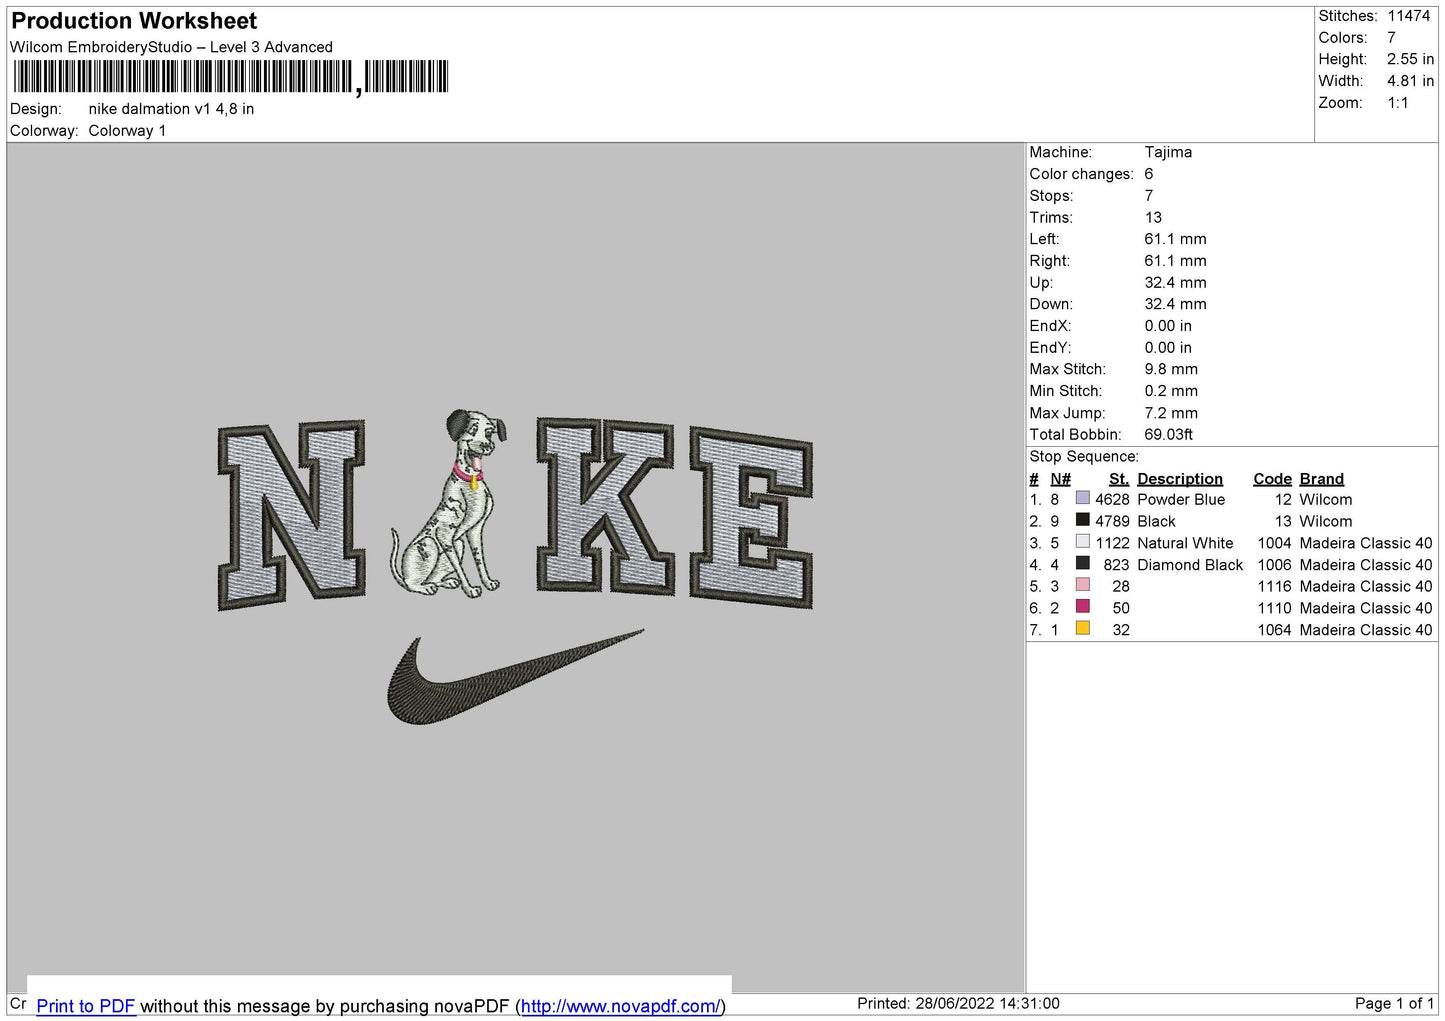Screen dimensions: 1445x1021
Task: Click the Description column header
Action: point(1180,479)
